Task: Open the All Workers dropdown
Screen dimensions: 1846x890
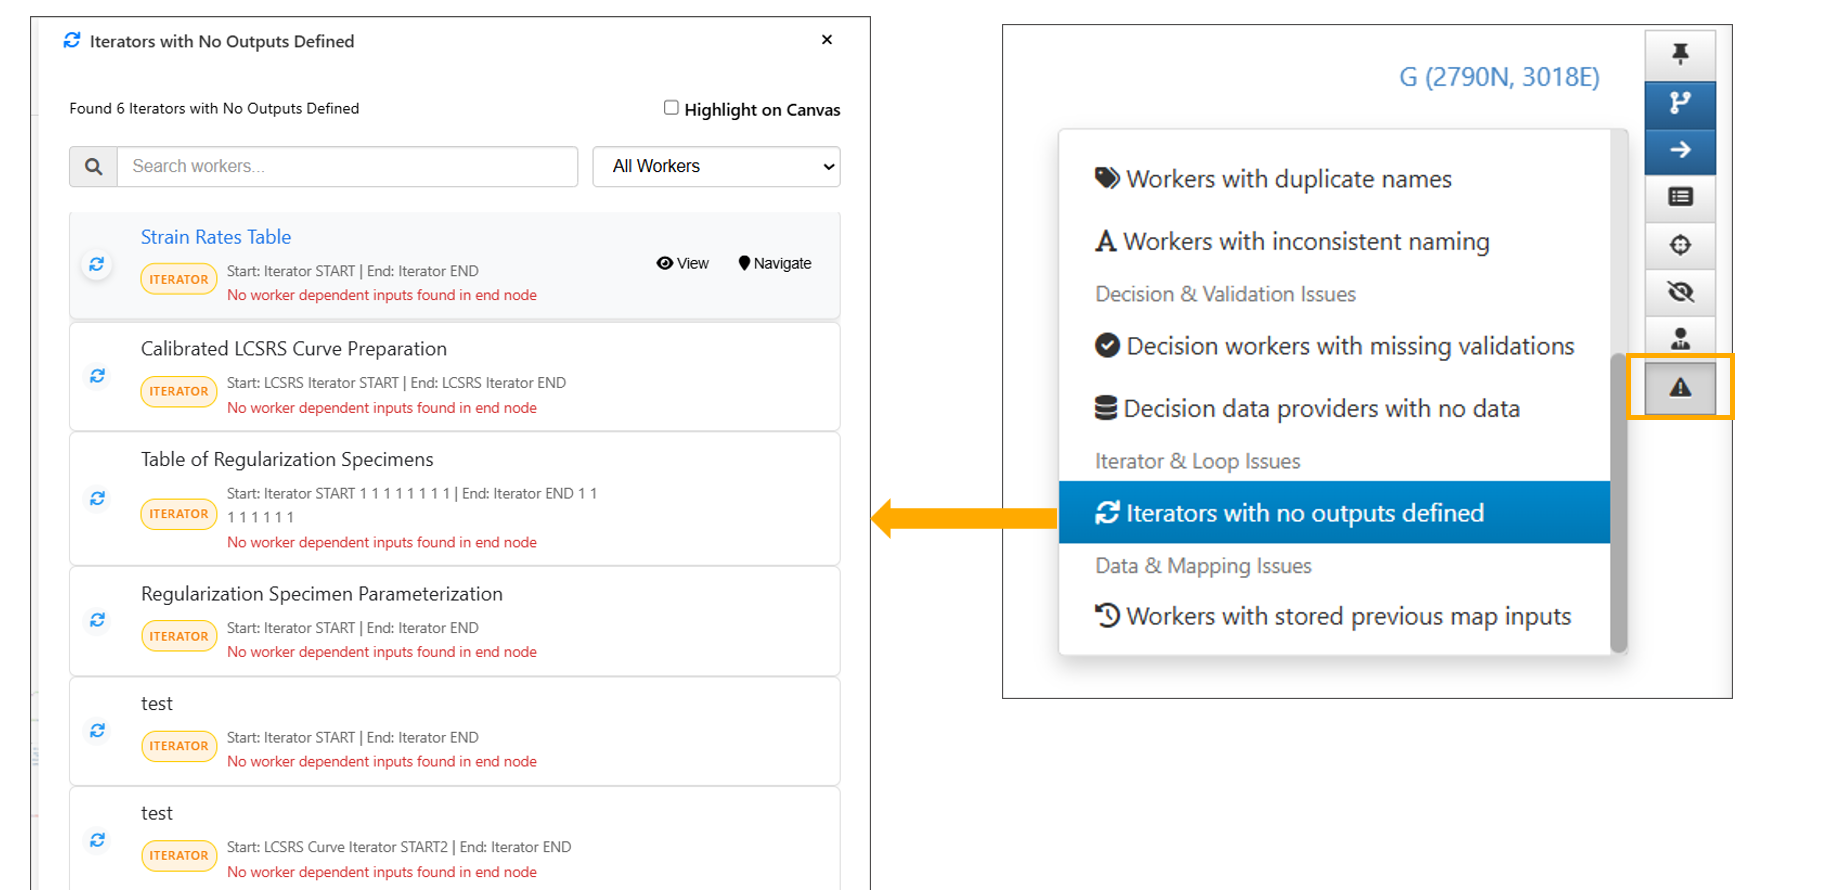Action: point(716,167)
